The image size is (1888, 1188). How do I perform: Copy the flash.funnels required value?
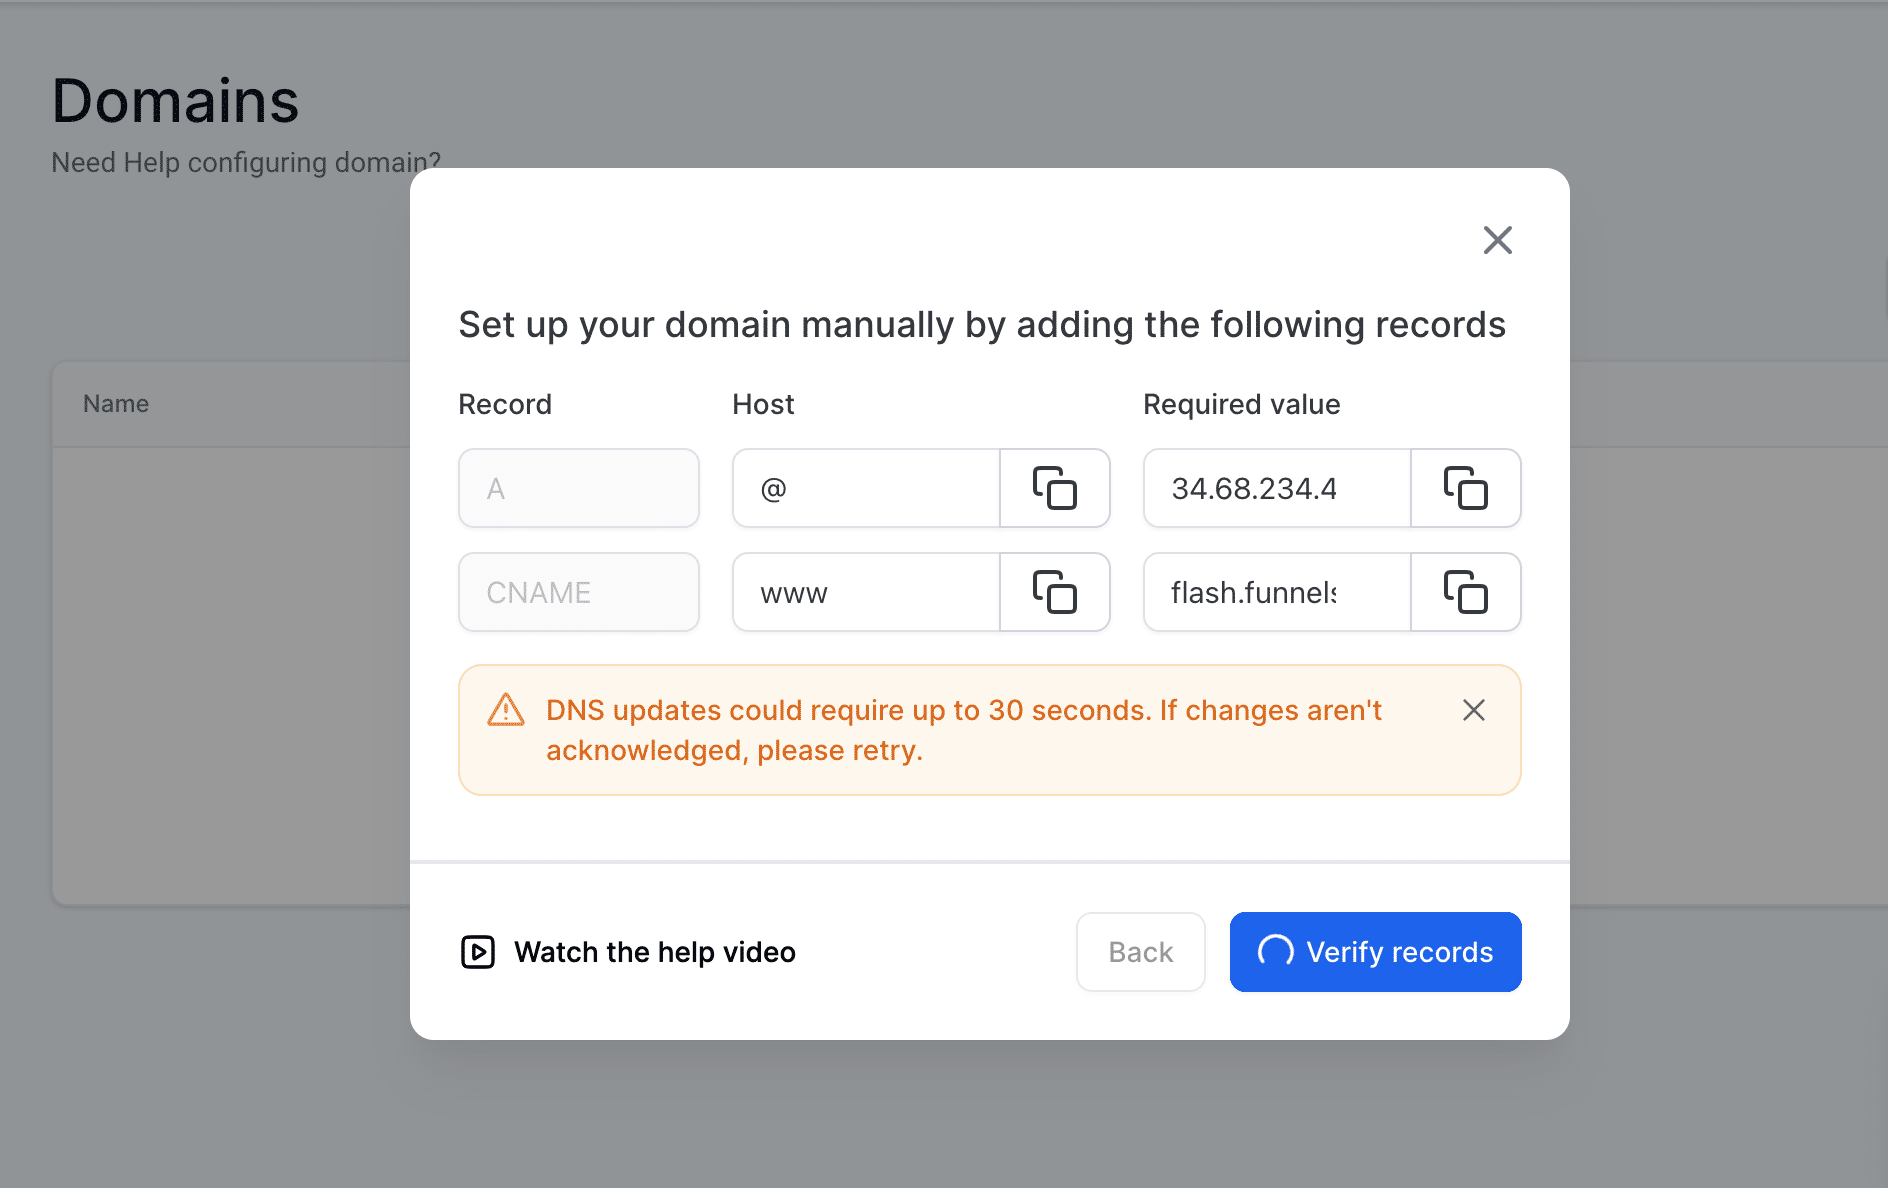coord(1465,592)
